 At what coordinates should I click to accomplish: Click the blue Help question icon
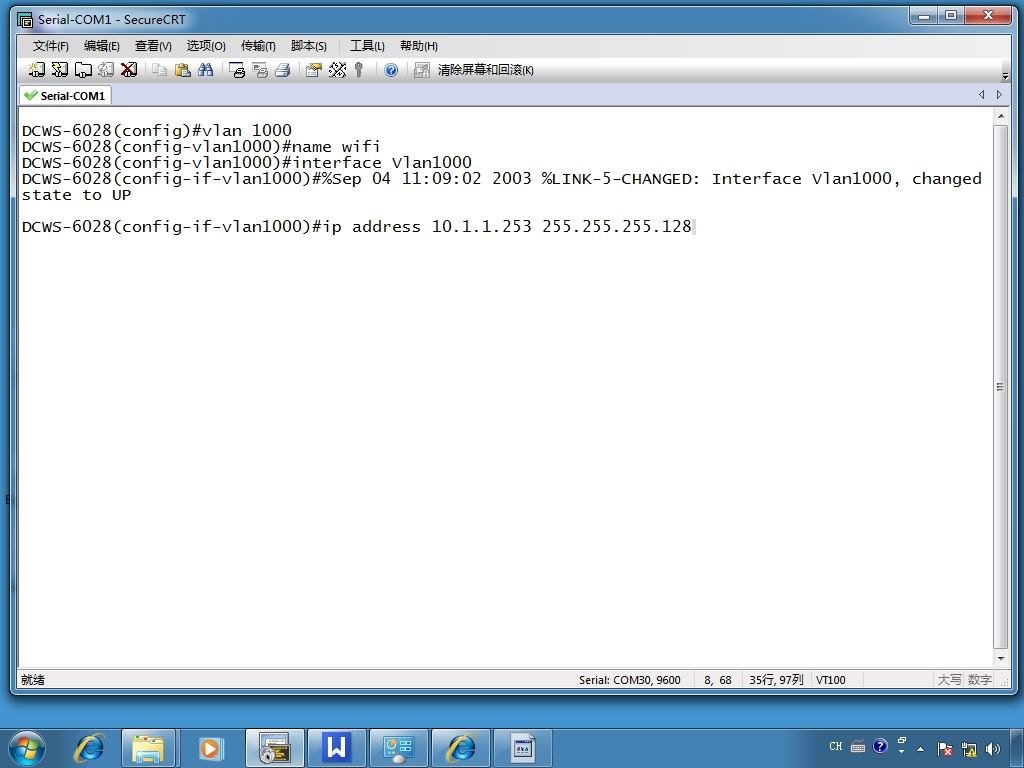click(x=391, y=70)
